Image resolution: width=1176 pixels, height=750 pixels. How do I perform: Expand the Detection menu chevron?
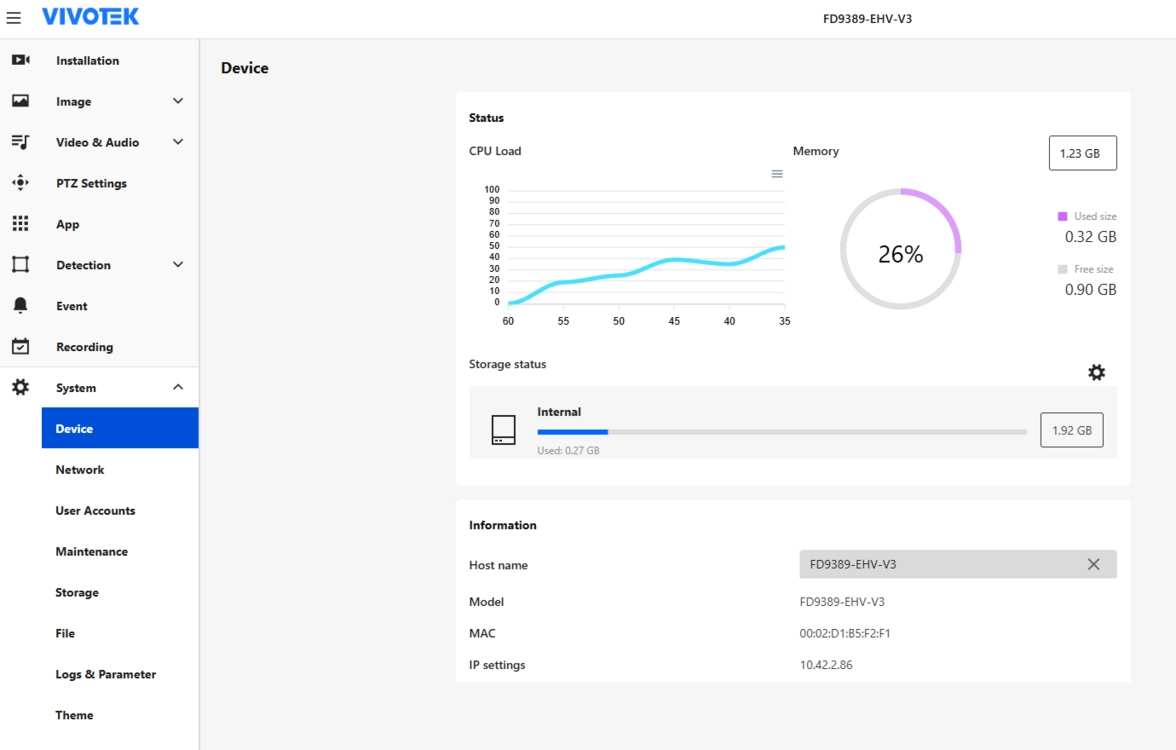(178, 265)
